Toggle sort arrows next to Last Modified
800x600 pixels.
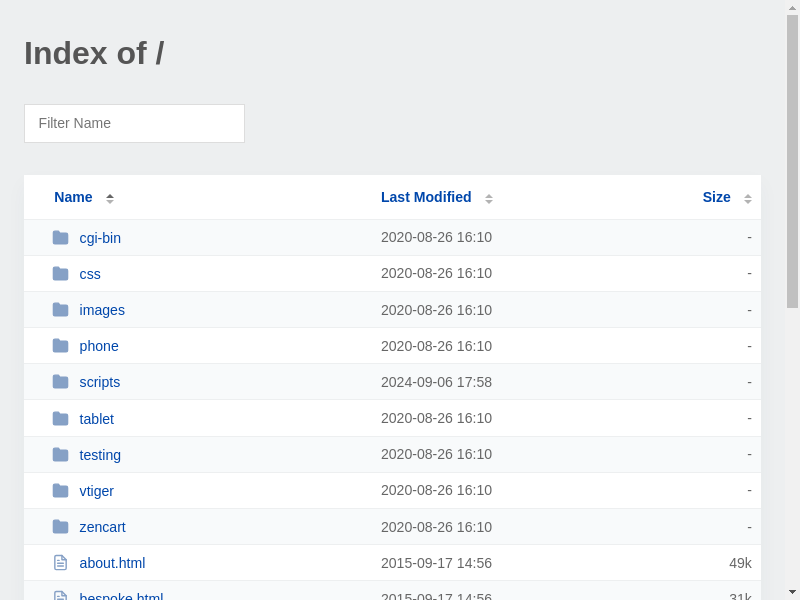489,198
